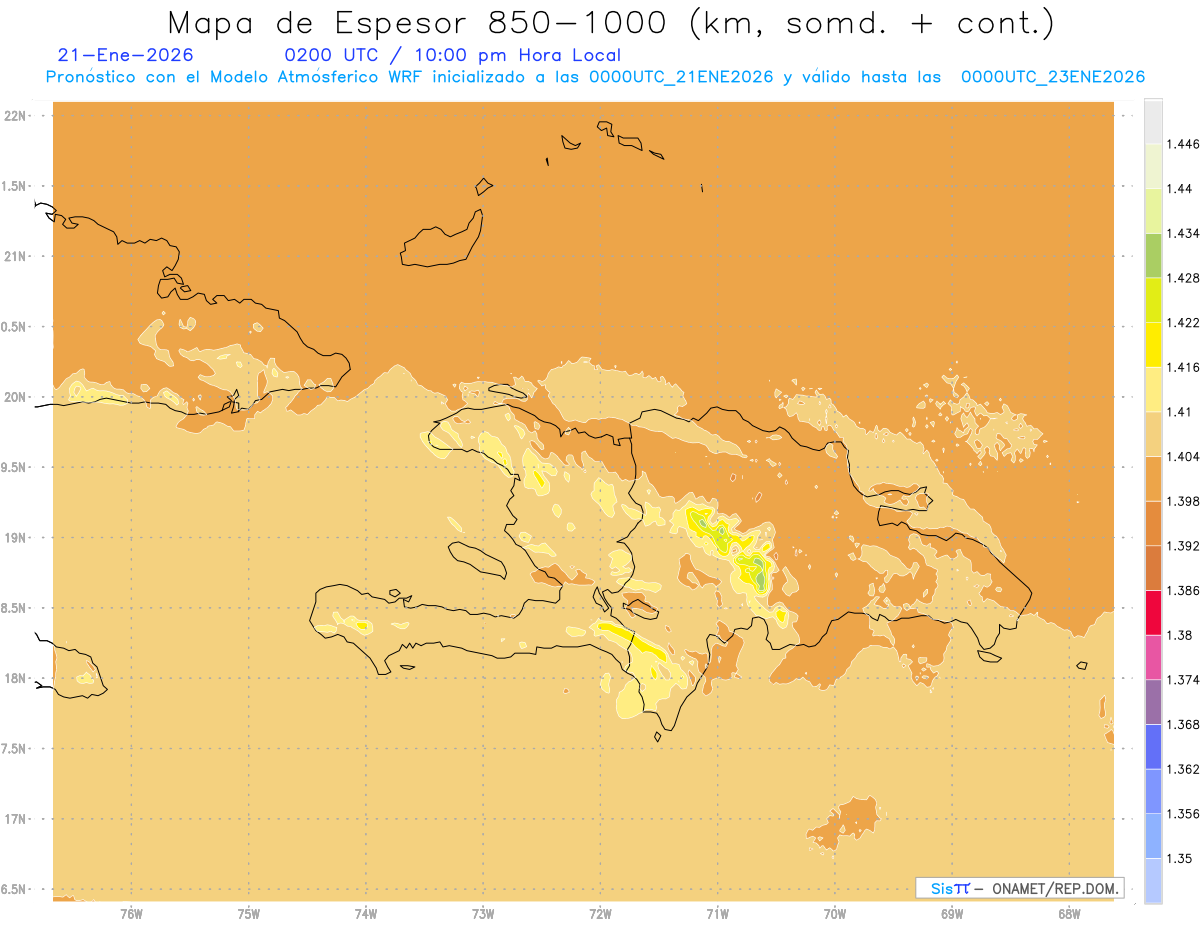1200x927 pixels.
Task: Click the '1.392' colorbar value
Action: point(1183,546)
